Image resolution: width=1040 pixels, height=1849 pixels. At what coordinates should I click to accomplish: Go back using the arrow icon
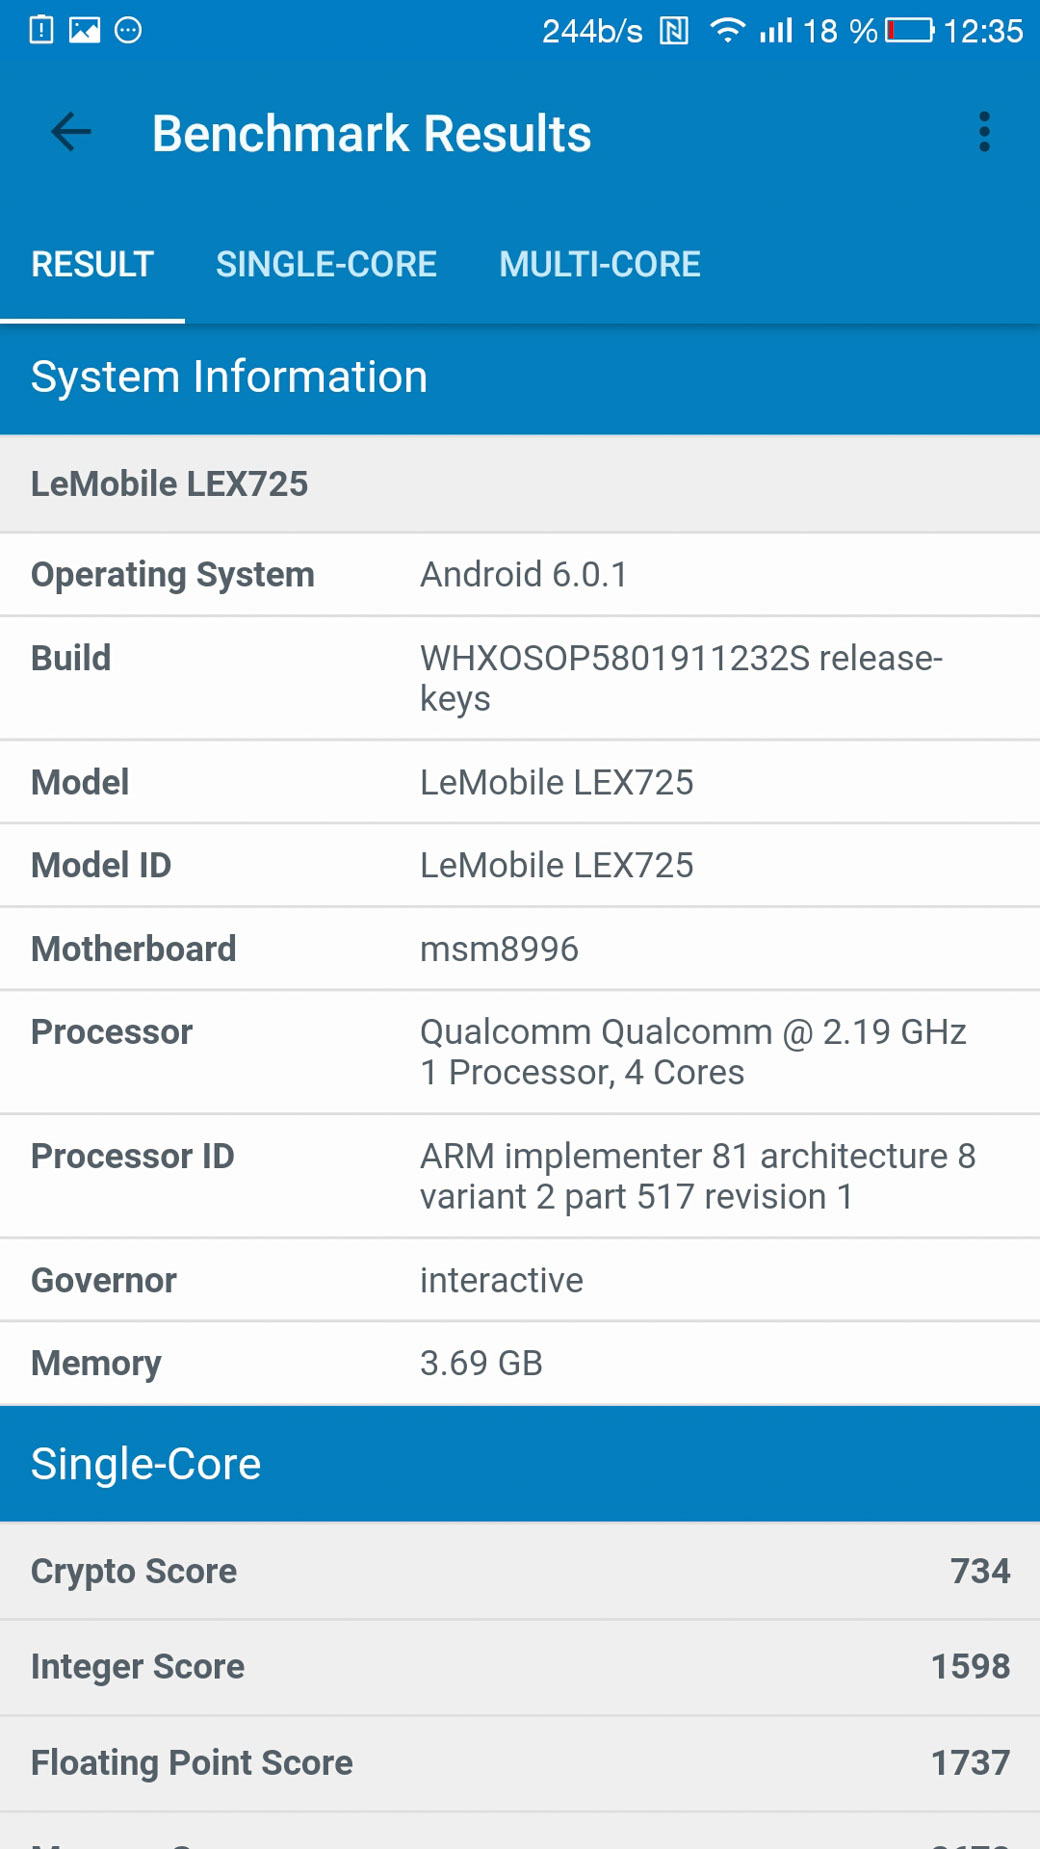(71, 132)
